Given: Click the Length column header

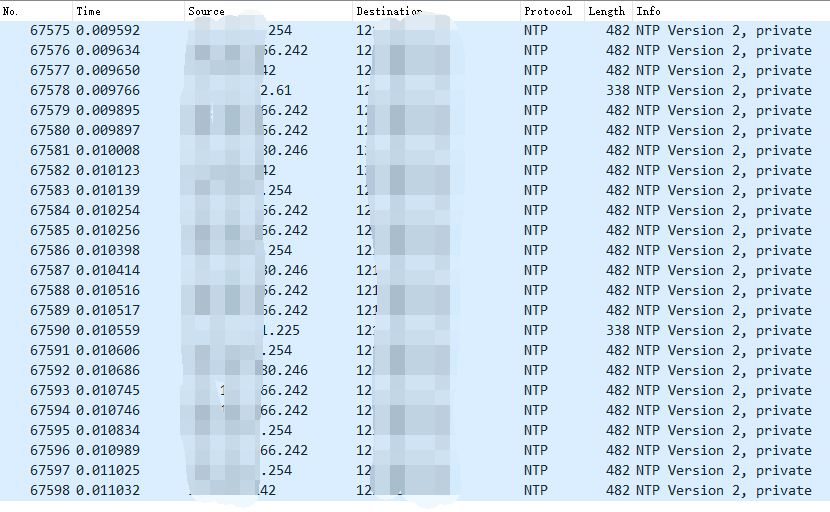Looking at the screenshot, I should tap(606, 11).
